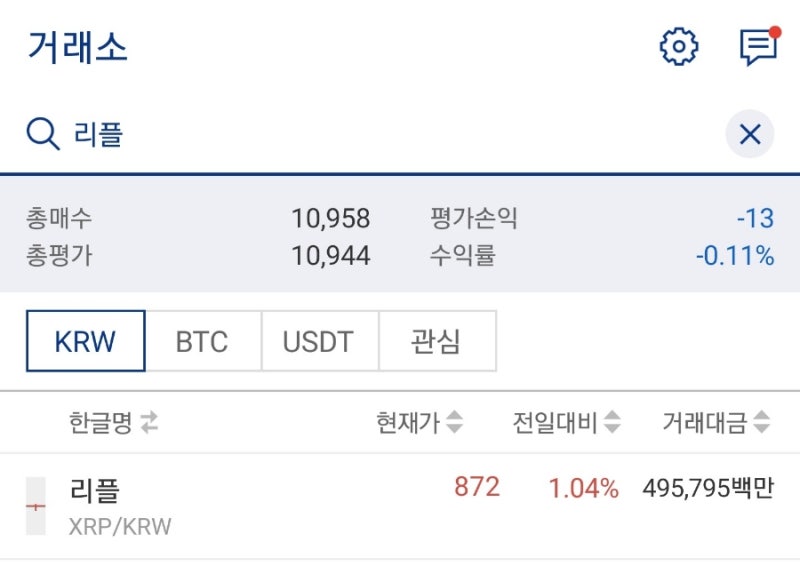The width and height of the screenshot is (800, 574).
Task: Open the chat messages icon
Action: pyautogui.click(x=760, y=46)
